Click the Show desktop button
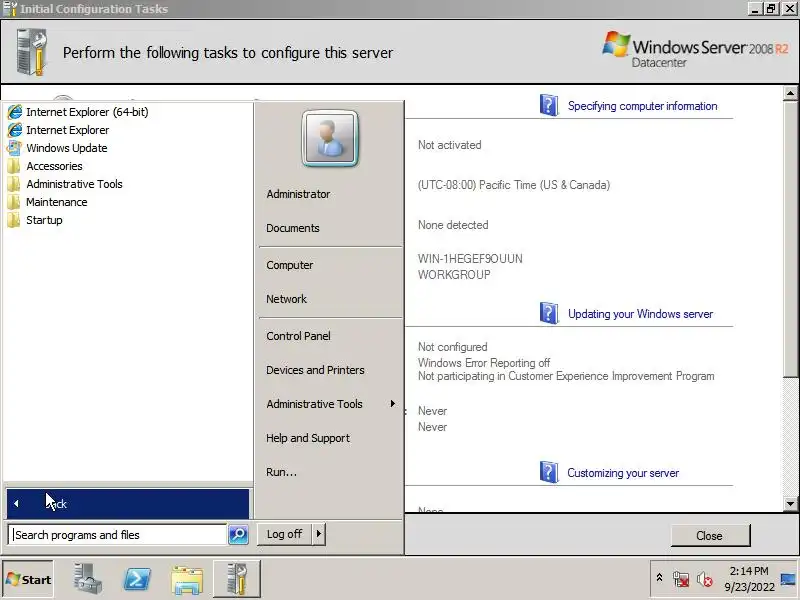The height and width of the screenshot is (600, 800). 789,579
